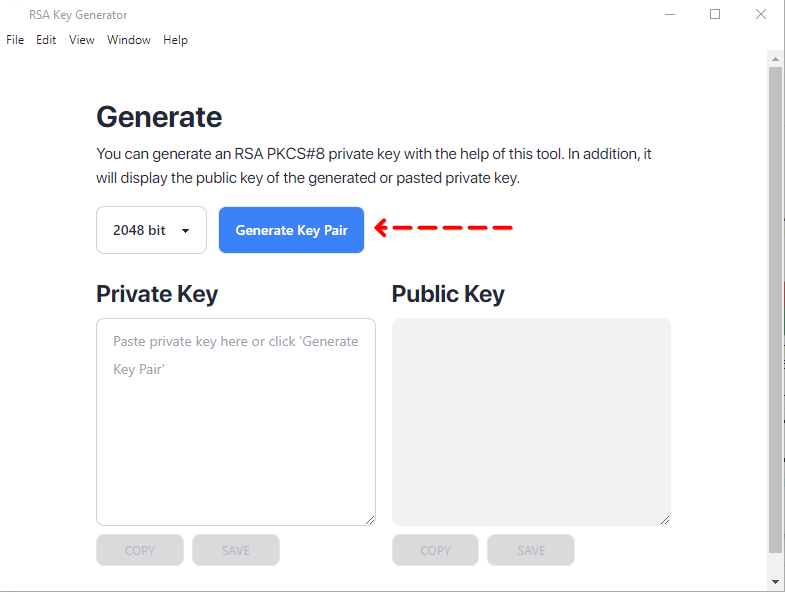Open the File menu
785x592 pixels.
[15, 40]
